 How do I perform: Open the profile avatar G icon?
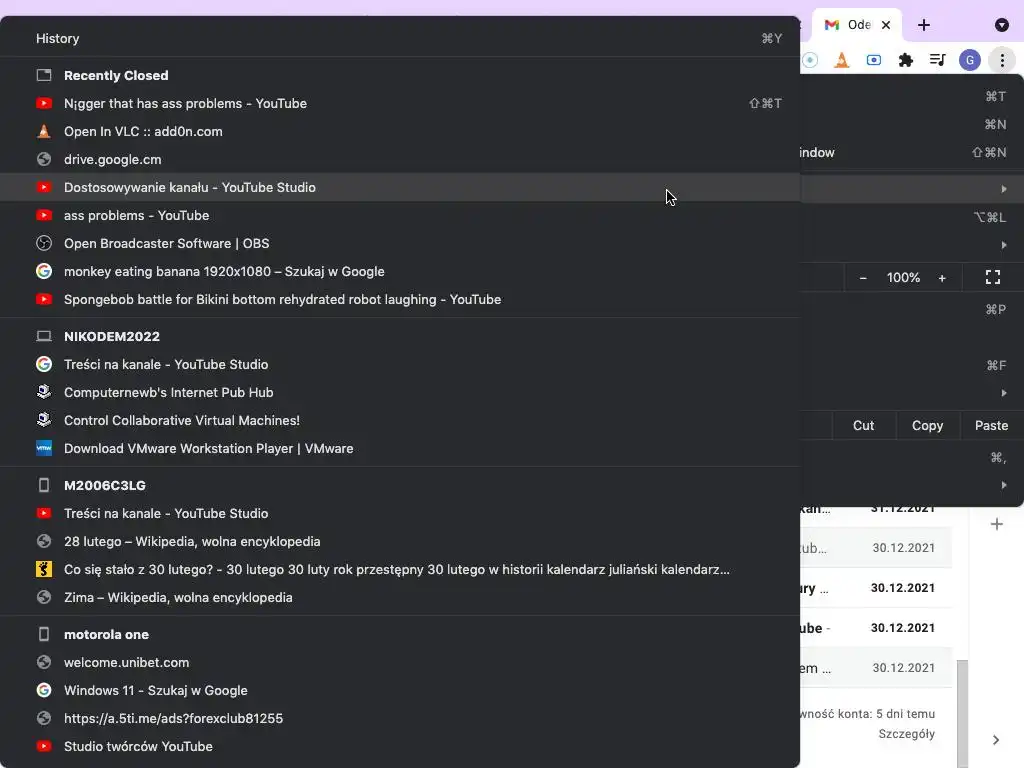pyautogui.click(x=970, y=60)
